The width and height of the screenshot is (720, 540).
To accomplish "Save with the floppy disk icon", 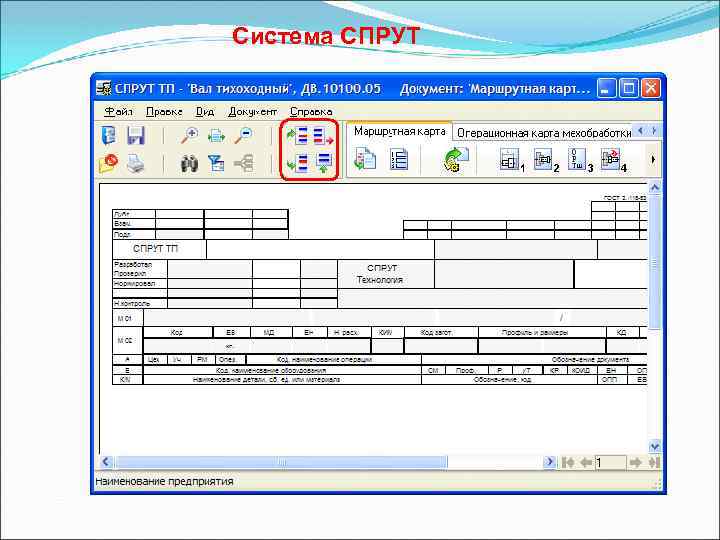I will pos(136,135).
